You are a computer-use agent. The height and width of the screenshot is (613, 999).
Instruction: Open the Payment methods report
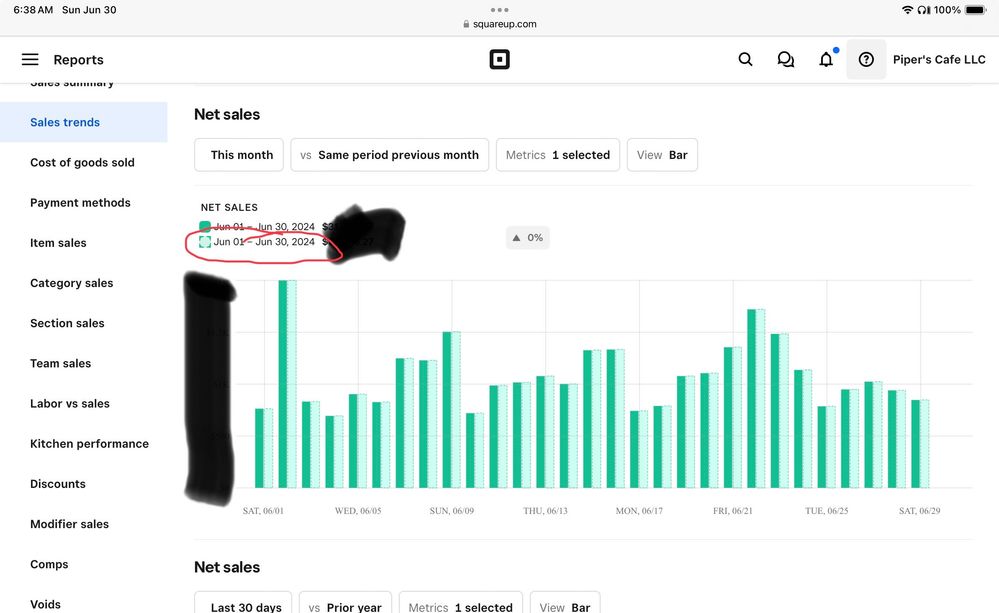(x=80, y=203)
